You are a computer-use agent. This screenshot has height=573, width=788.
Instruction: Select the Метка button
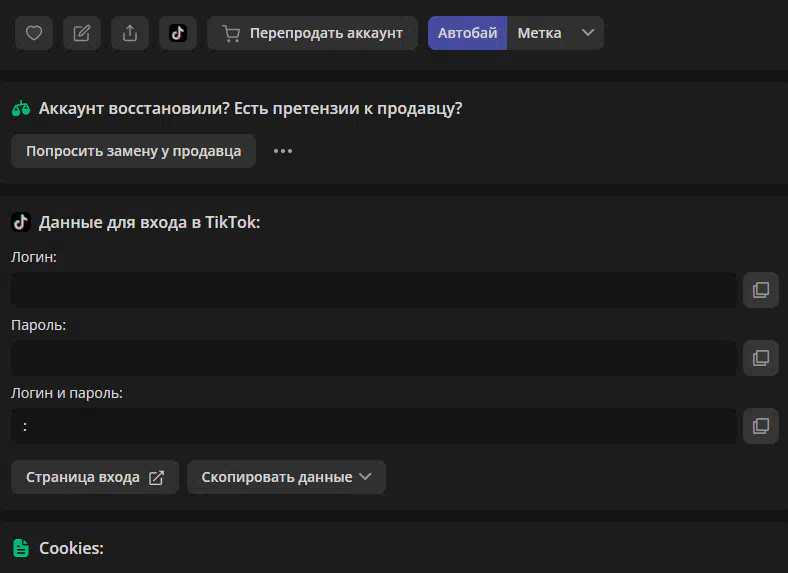(x=539, y=33)
